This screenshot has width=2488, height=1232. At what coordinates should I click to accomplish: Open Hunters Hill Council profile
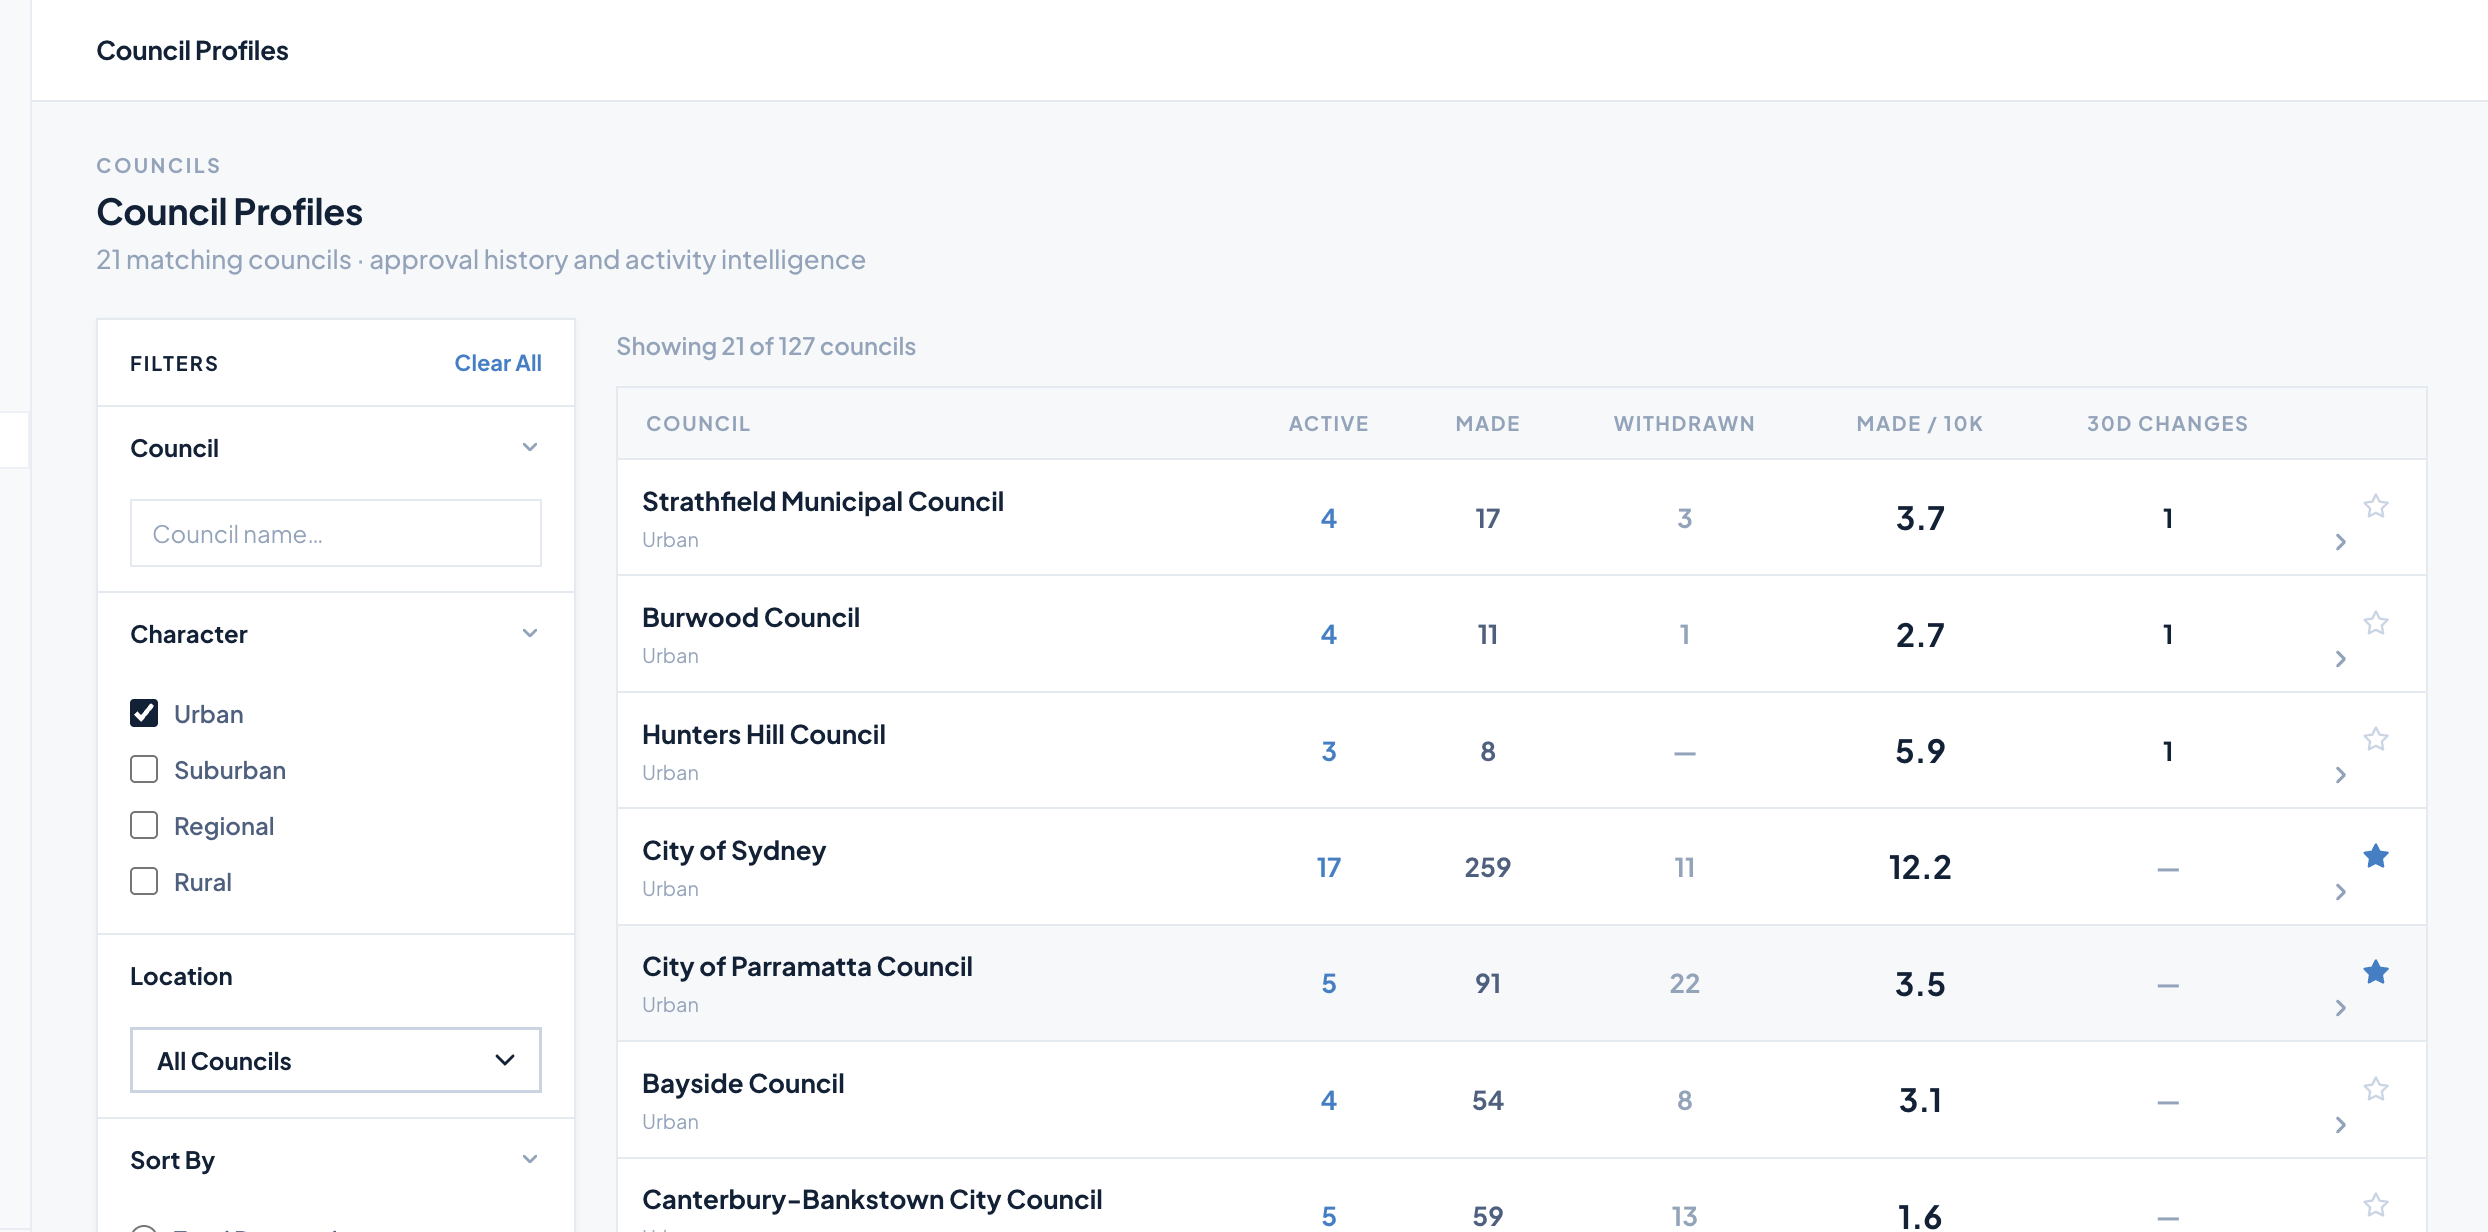(764, 735)
